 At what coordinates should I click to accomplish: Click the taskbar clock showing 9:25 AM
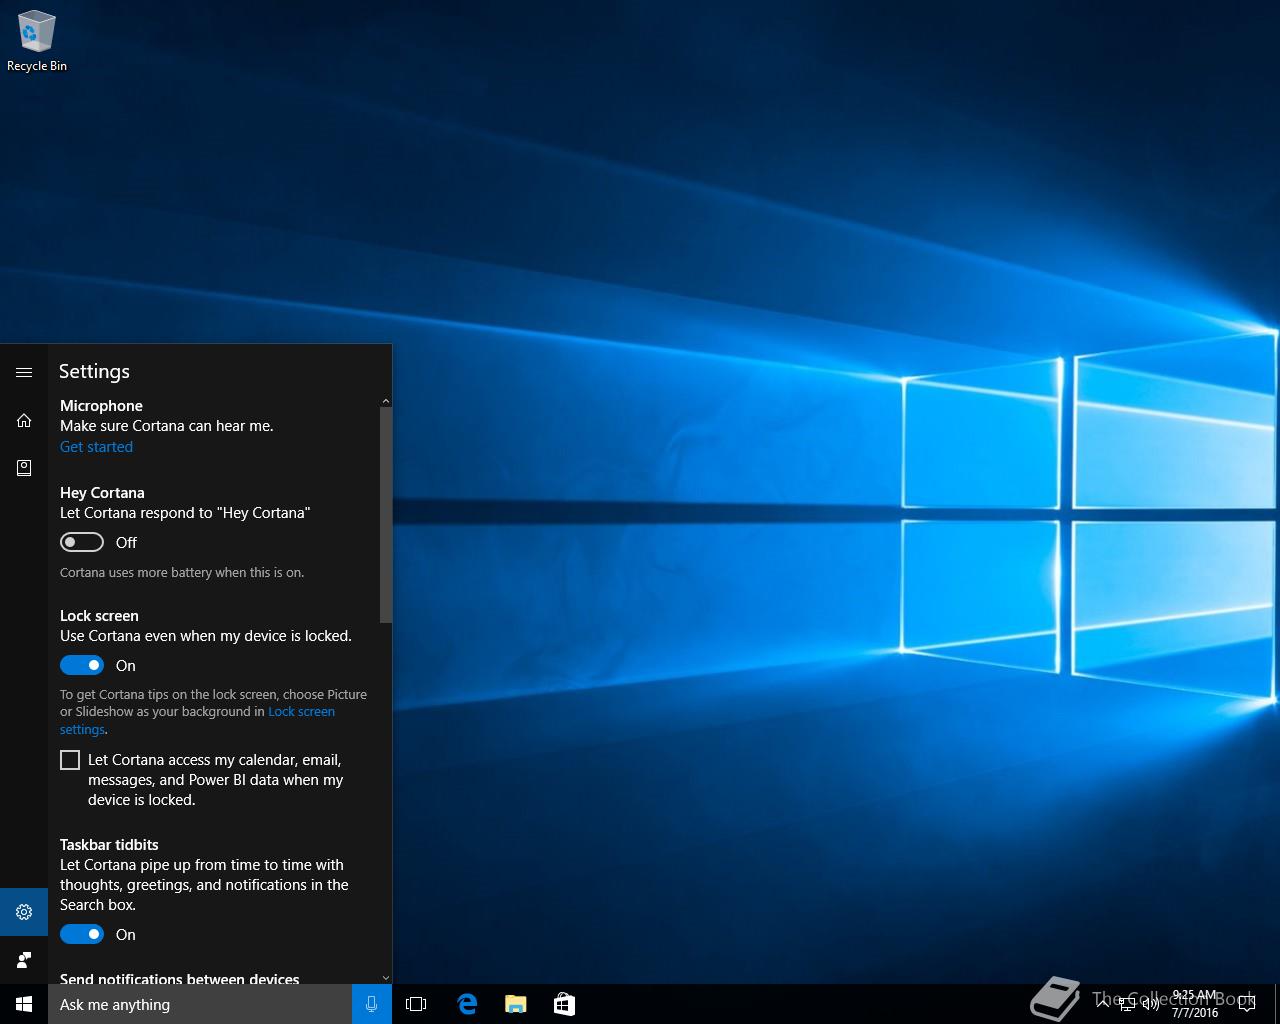coord(1195,1004)
